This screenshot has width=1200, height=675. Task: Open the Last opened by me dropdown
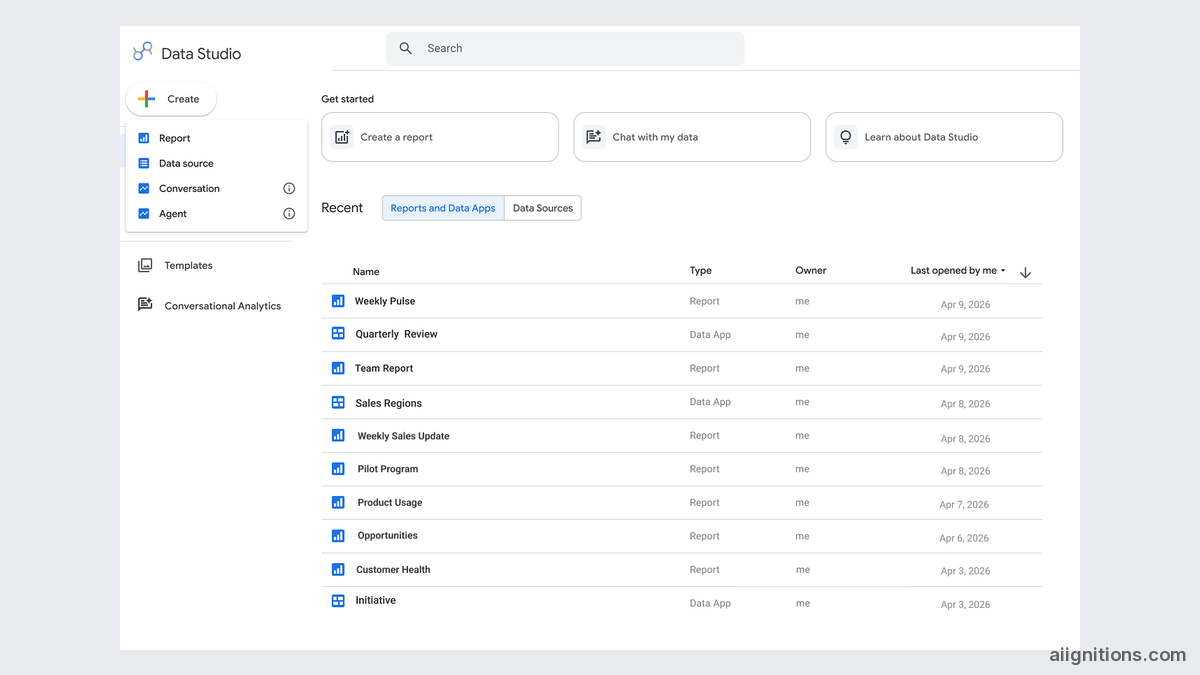click(958, 270)
